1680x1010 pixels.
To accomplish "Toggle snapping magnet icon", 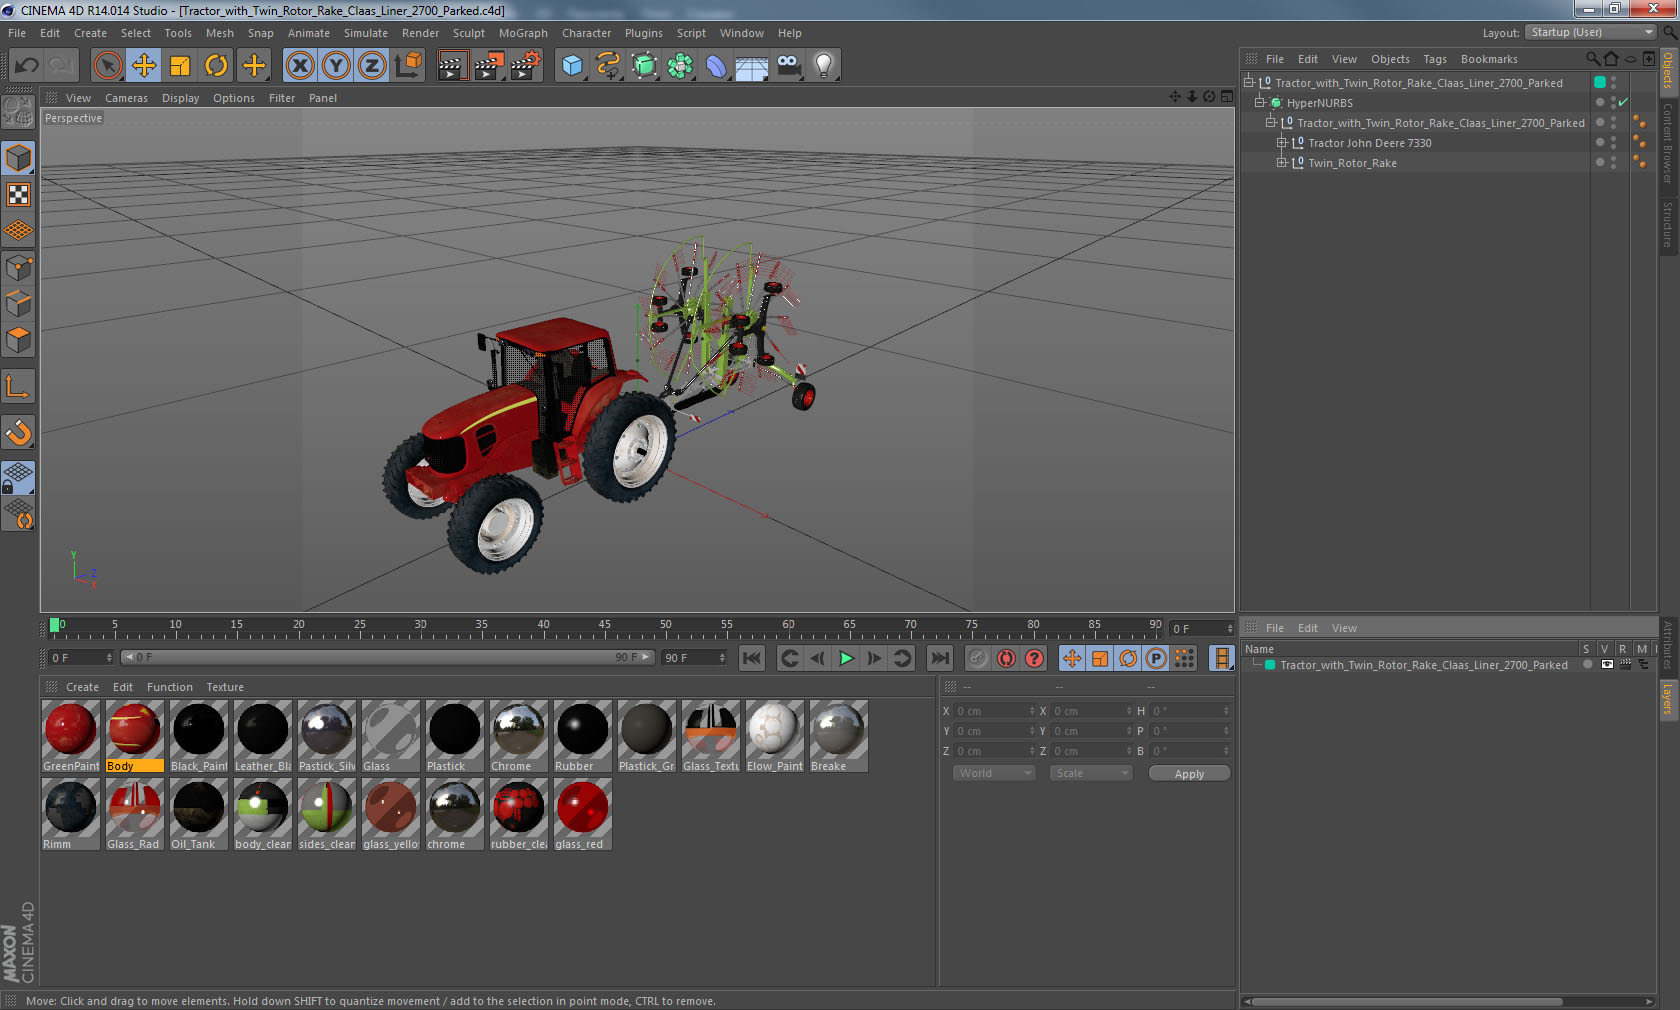I will click(x=18, y=433).
